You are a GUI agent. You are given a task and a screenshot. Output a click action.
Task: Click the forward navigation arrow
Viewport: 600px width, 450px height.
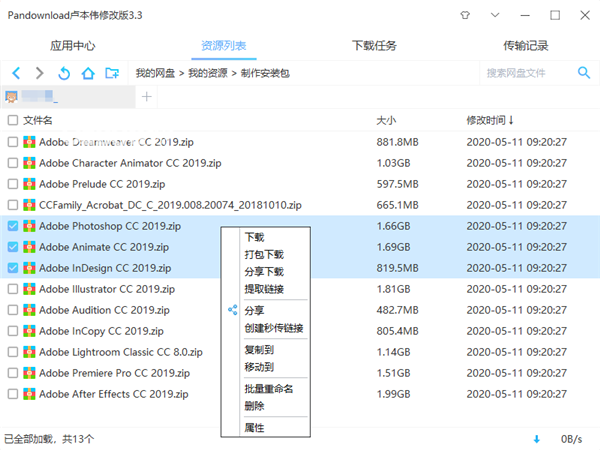pyautogui.click(x=40, y=73)
